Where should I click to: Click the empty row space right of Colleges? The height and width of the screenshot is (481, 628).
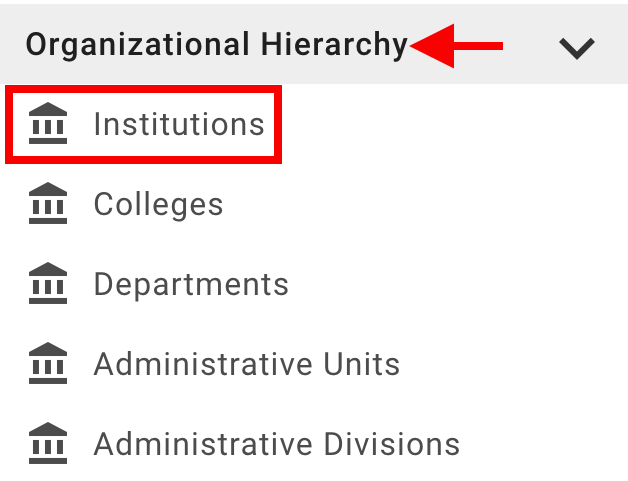(x=420, y=205)
